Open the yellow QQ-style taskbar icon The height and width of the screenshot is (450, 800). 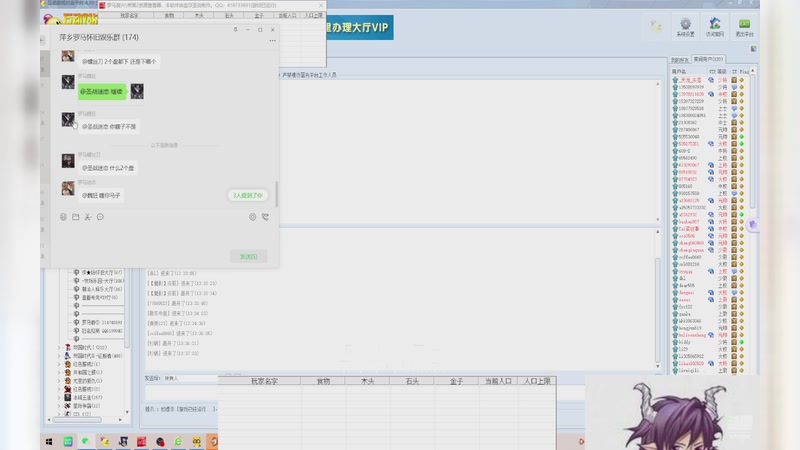(x=196, y=442)
